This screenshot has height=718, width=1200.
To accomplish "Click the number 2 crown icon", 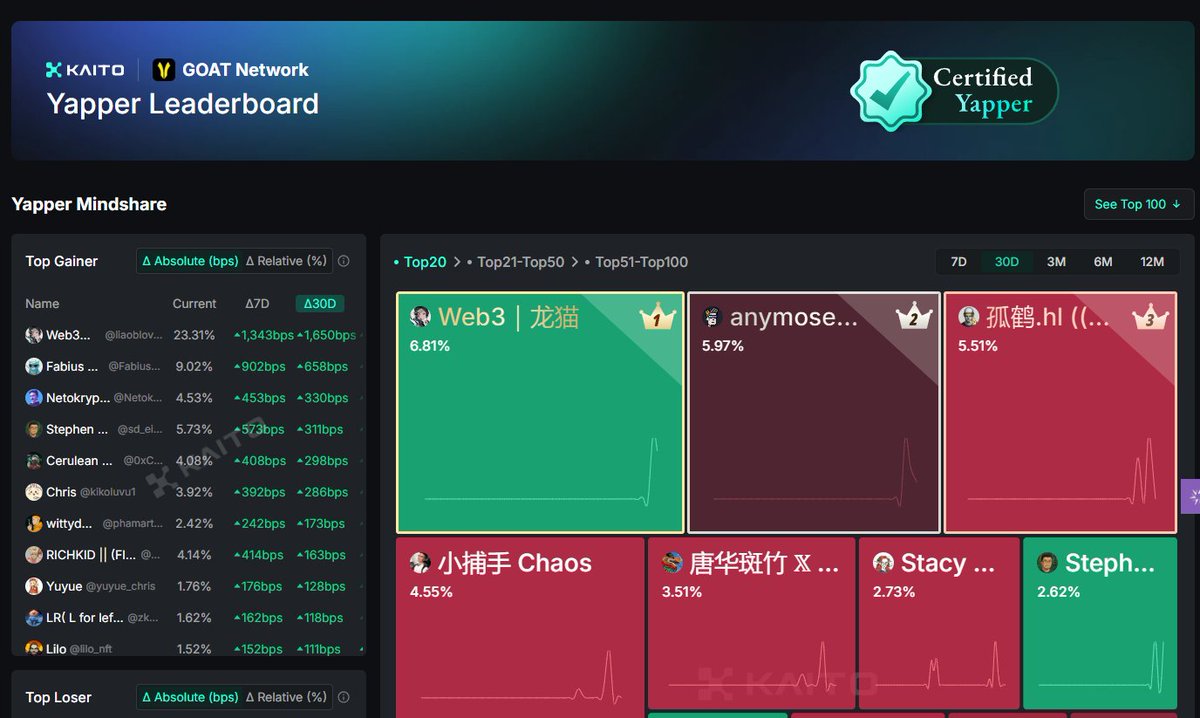I will coord(914,318).
